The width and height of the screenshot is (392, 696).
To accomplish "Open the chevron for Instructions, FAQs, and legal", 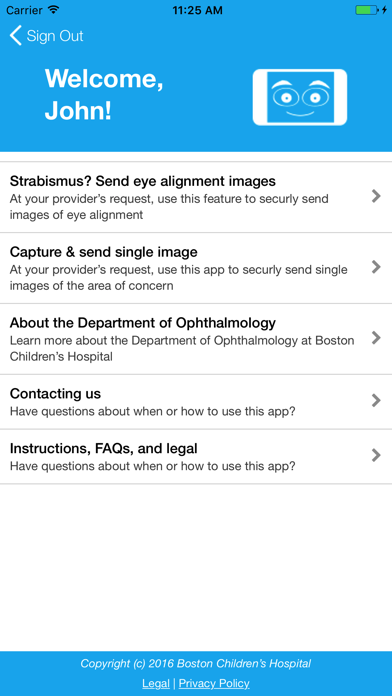I will pos(376,455).
